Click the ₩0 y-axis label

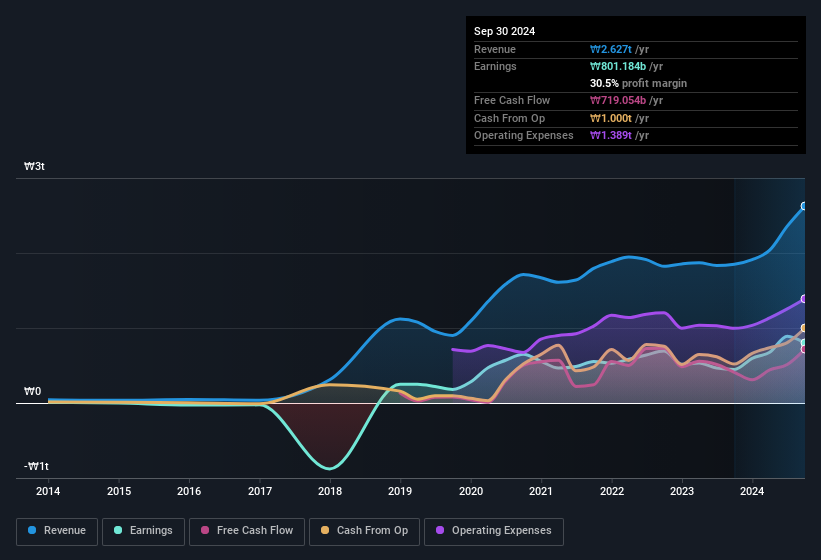coord(32,391)
